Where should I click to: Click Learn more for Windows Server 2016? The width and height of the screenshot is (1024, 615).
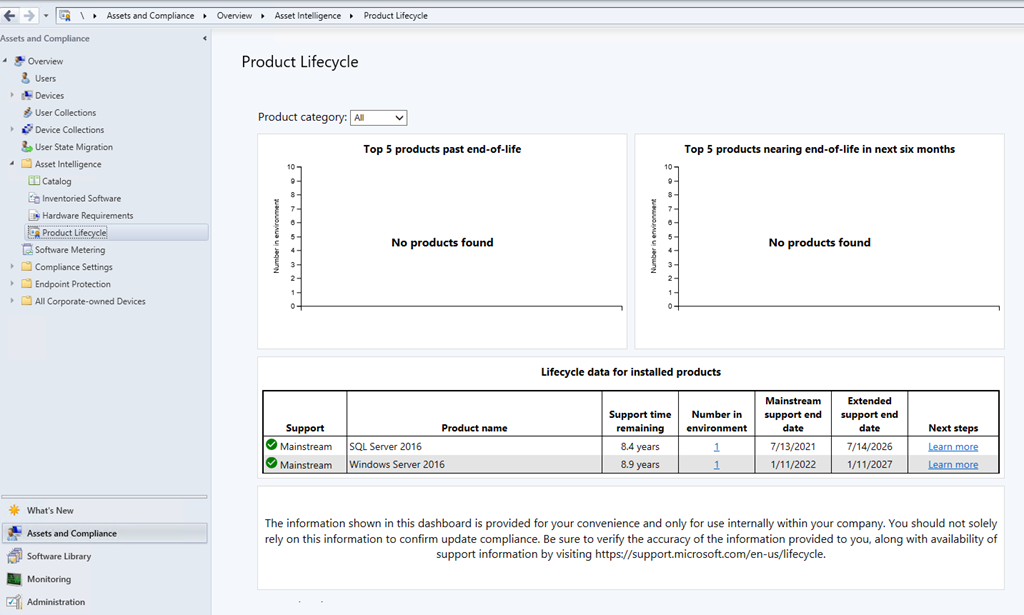953,465
